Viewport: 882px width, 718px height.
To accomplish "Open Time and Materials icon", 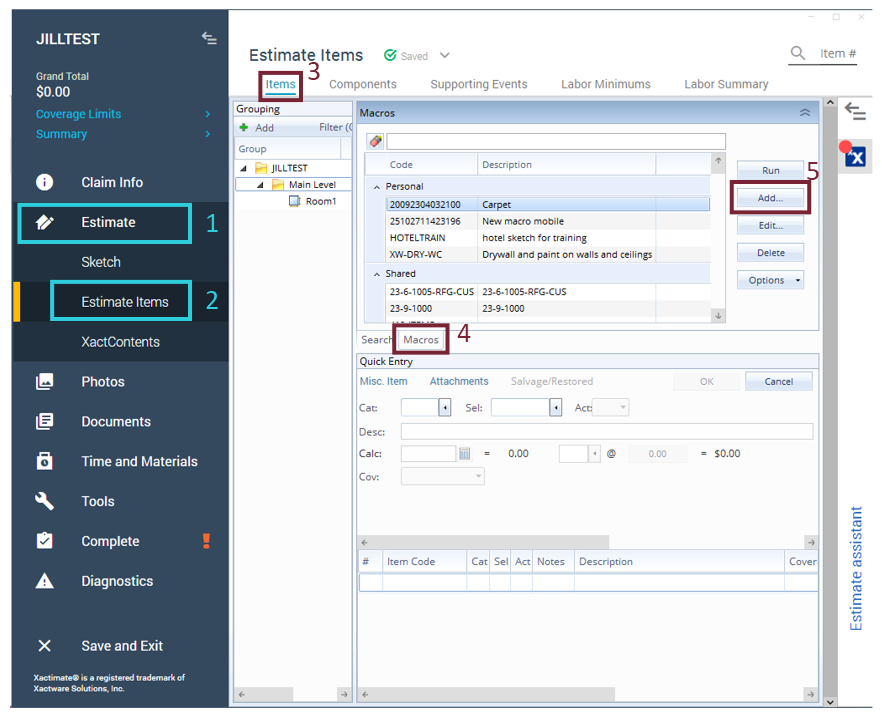I will [x=44, y=462].
